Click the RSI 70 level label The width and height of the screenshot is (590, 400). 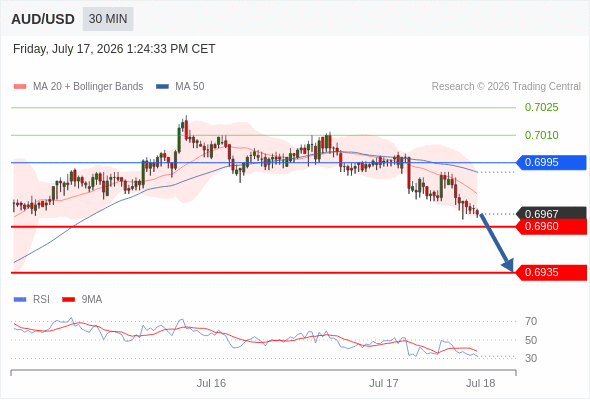[531, 321]
